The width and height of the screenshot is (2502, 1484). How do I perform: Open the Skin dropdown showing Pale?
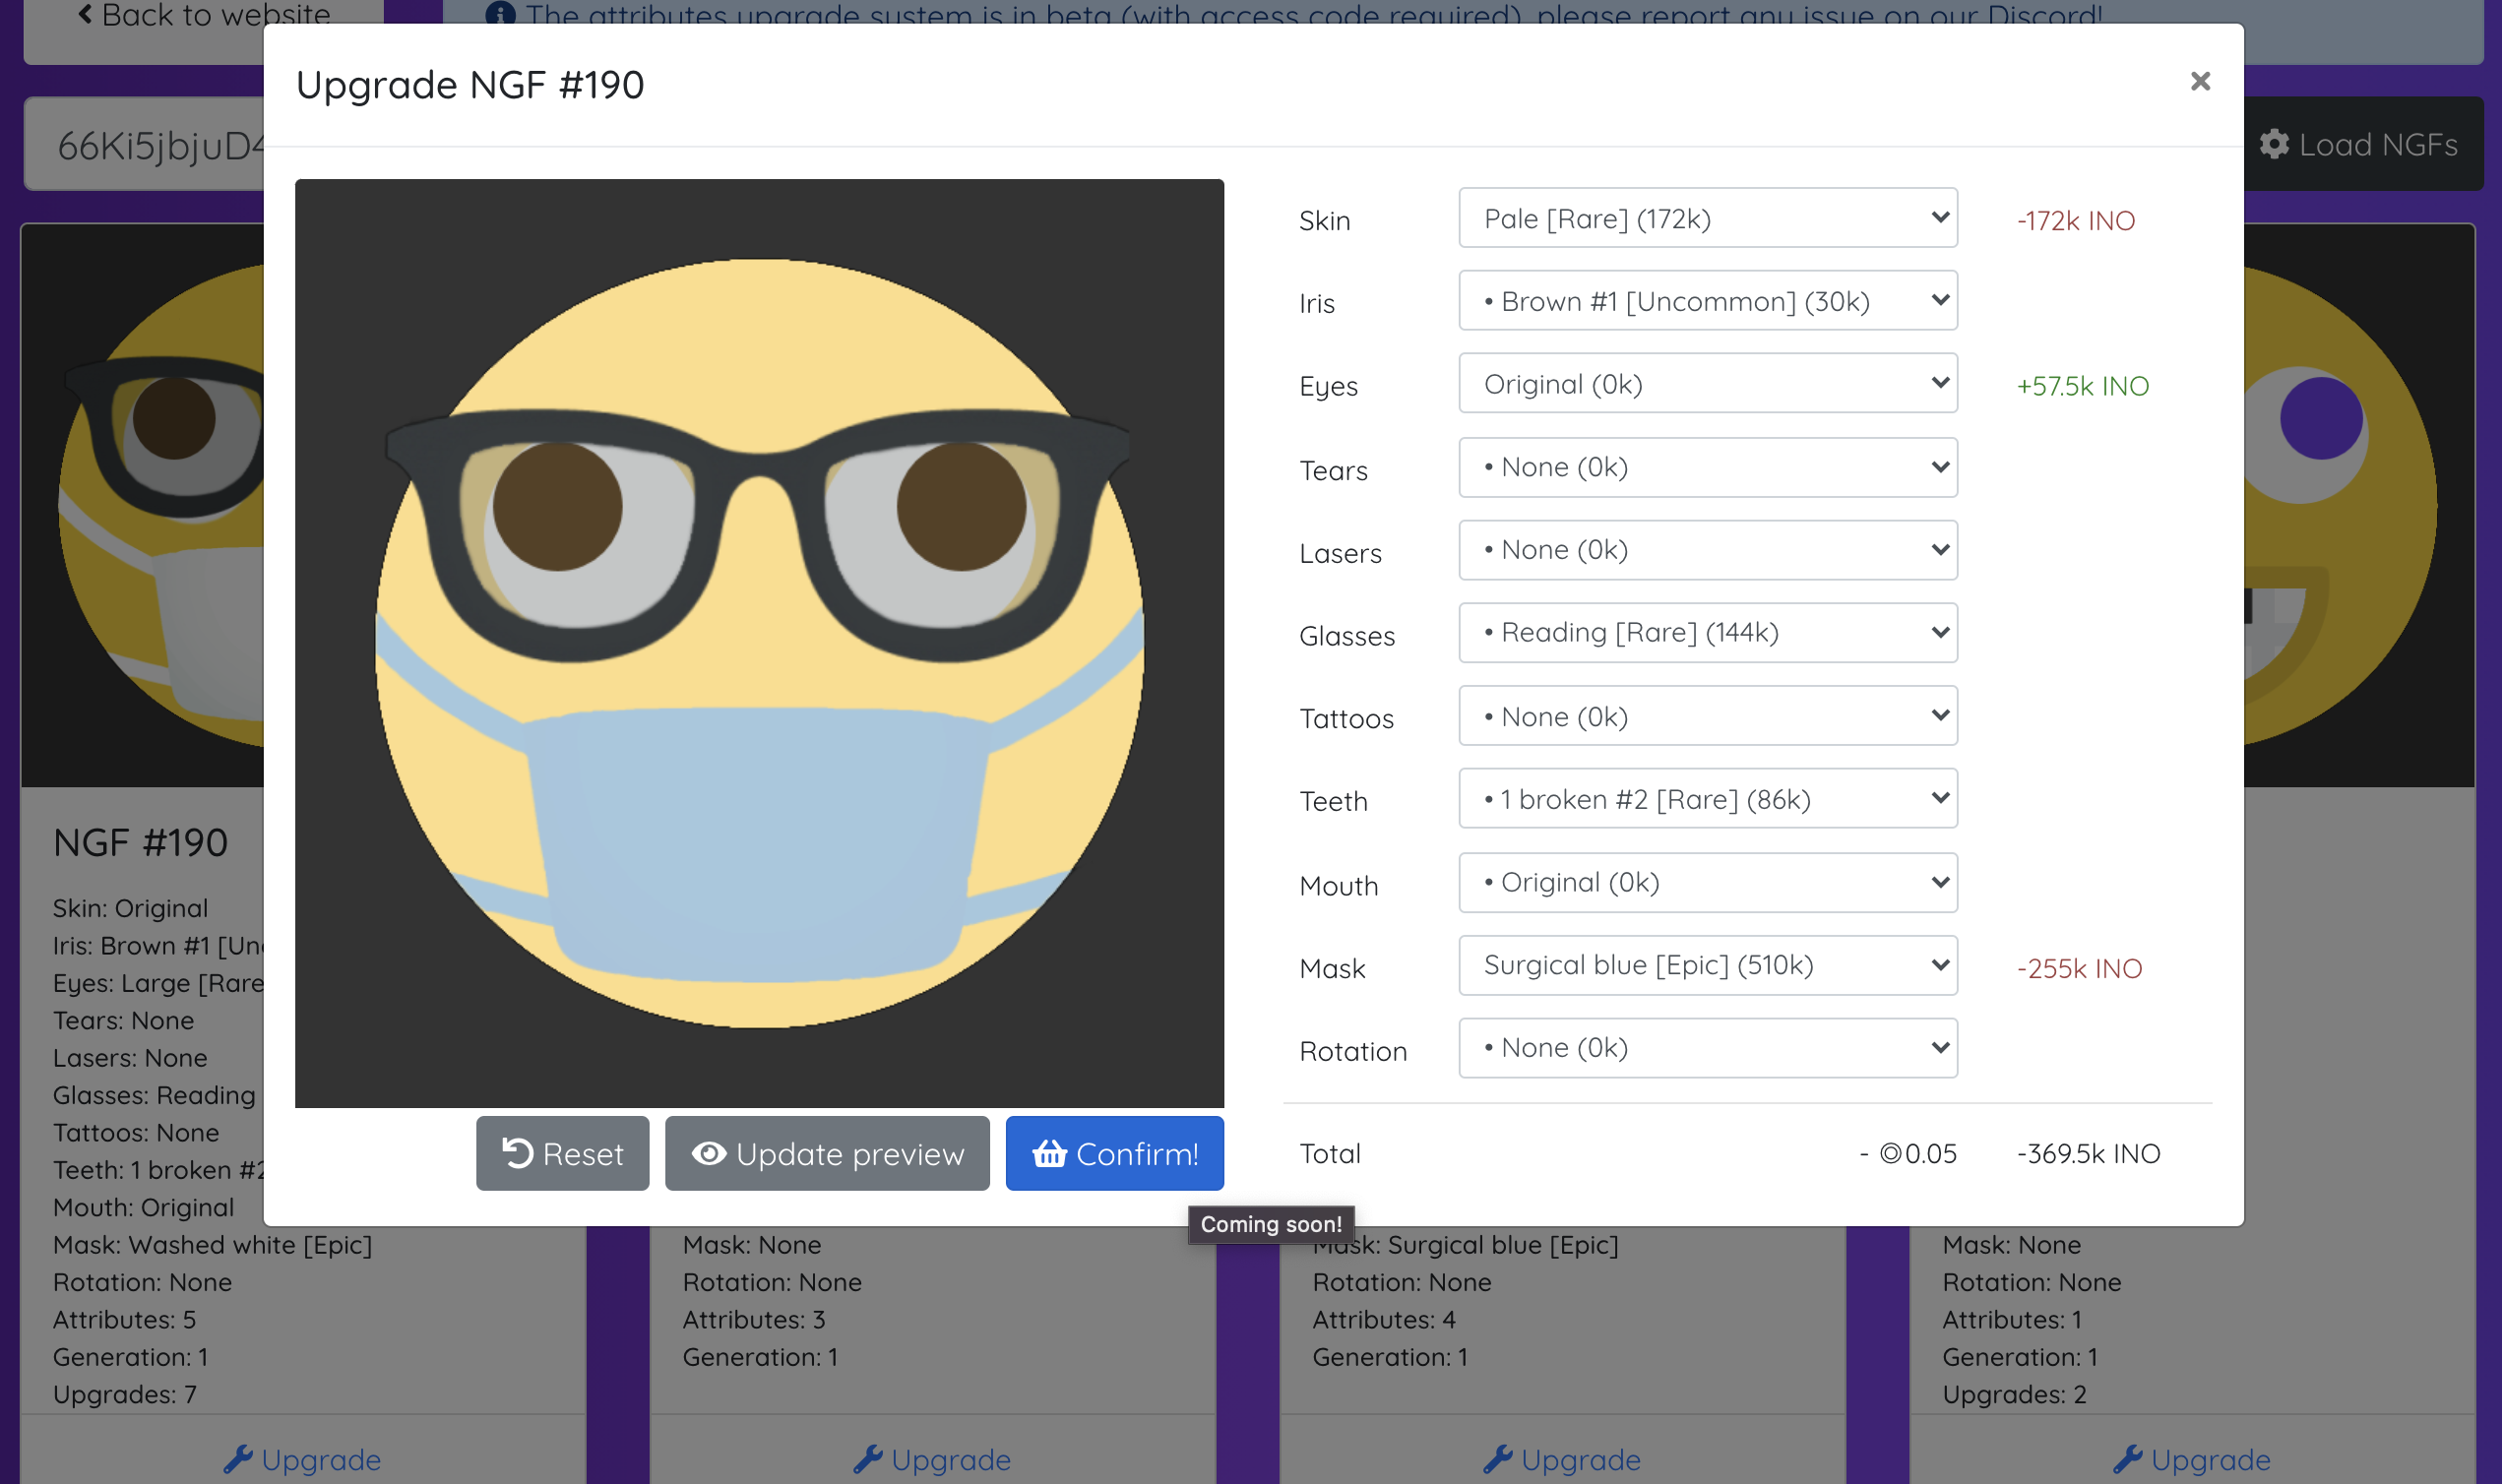point(1707,218)
